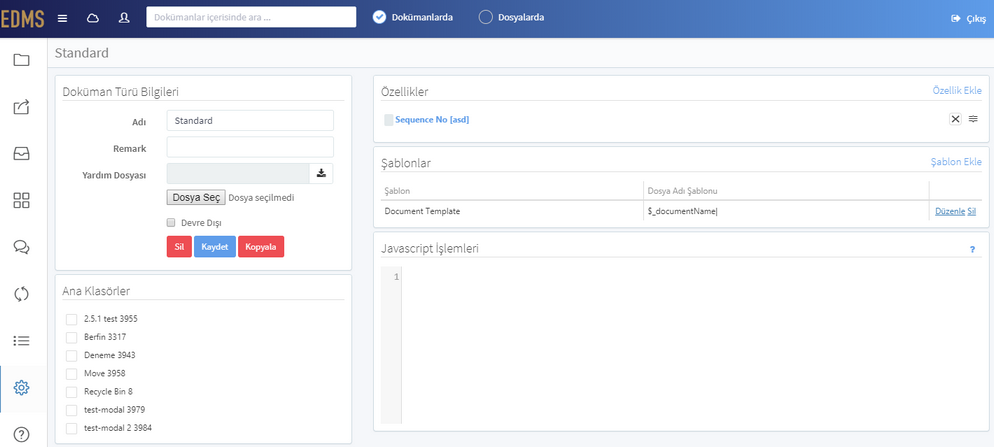Screen dimensions: 994x447
Task: Click the cloud icon in header
Action: [93, 18]
